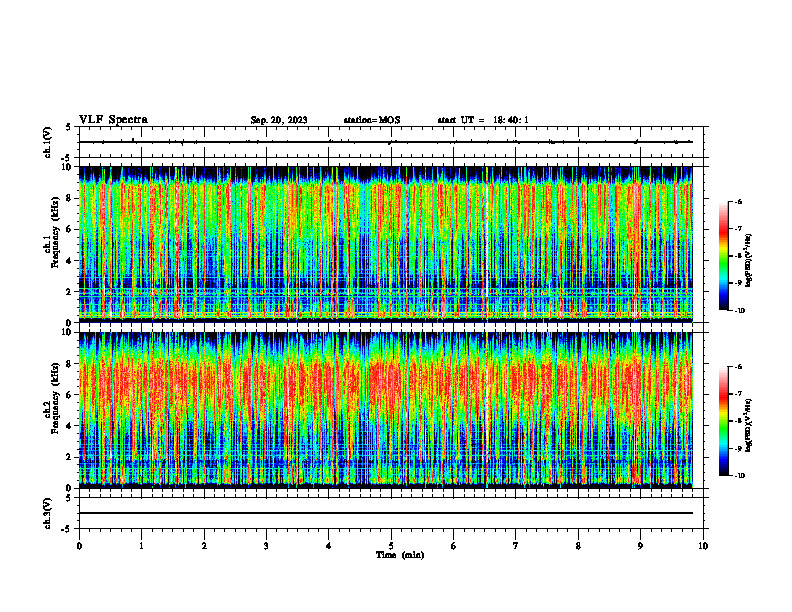Click time axis tick label "5"
The height and width of the screenshot is (612, 792).
point(391,546)
